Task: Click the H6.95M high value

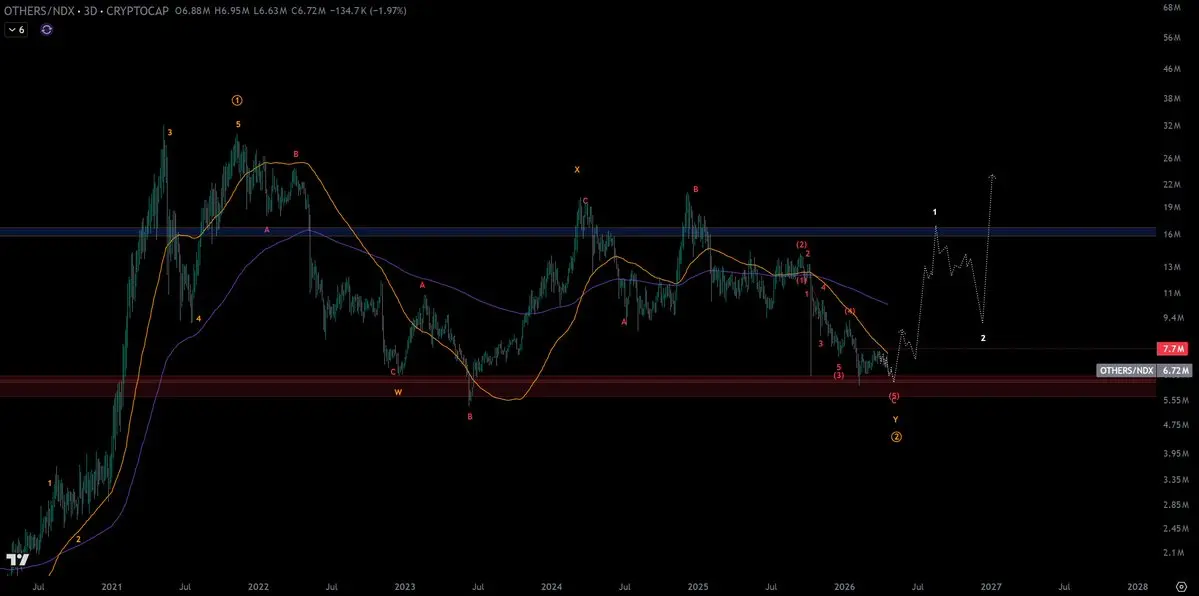Action: click(x=231, y=11)
